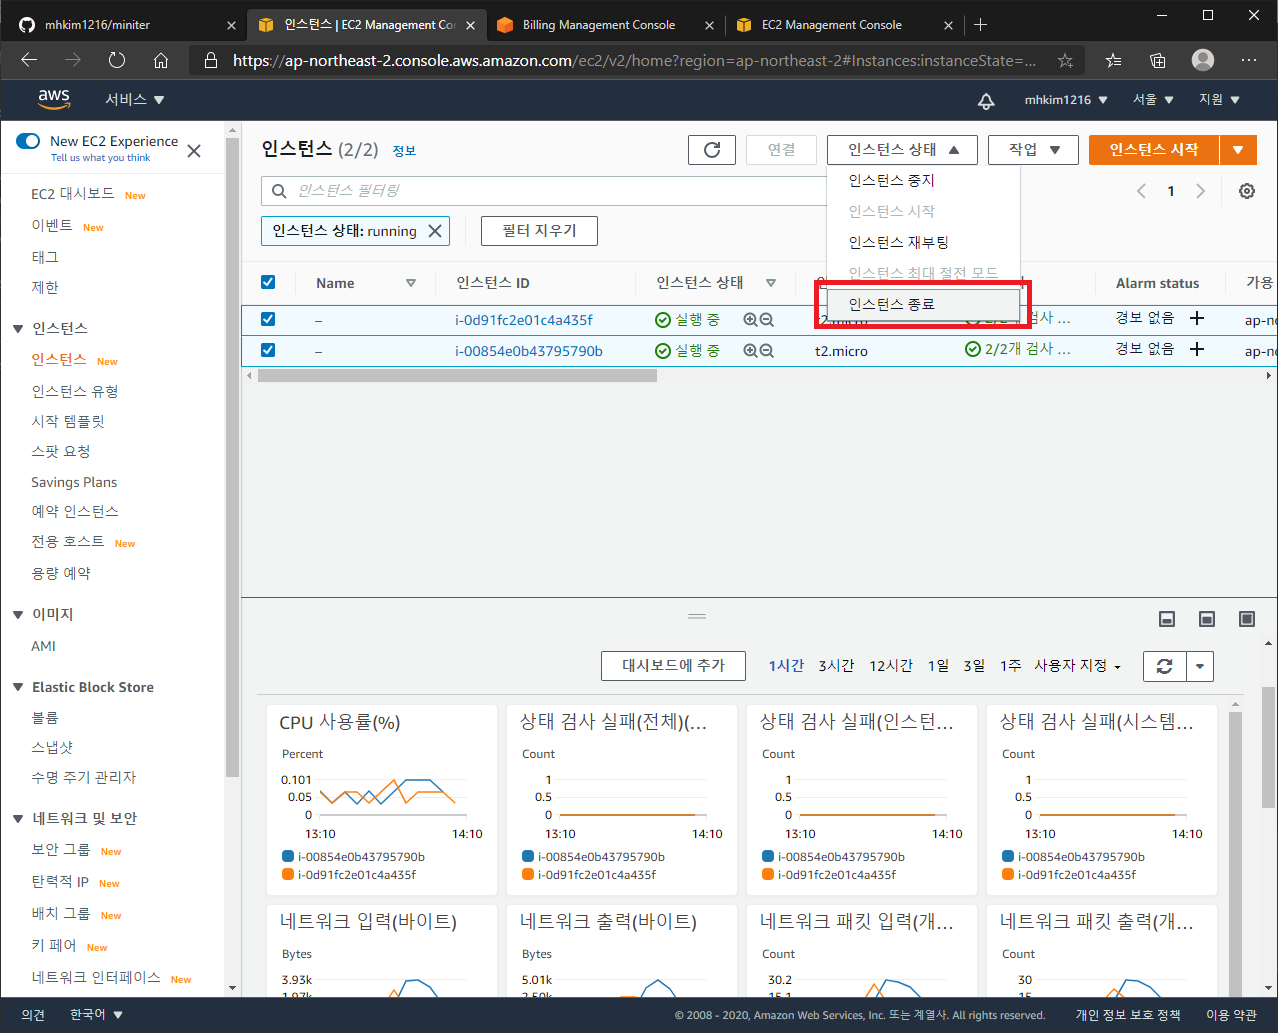
Task: Zoom out status for instance i-00854e0b43795790b
Action: point(767,351)
